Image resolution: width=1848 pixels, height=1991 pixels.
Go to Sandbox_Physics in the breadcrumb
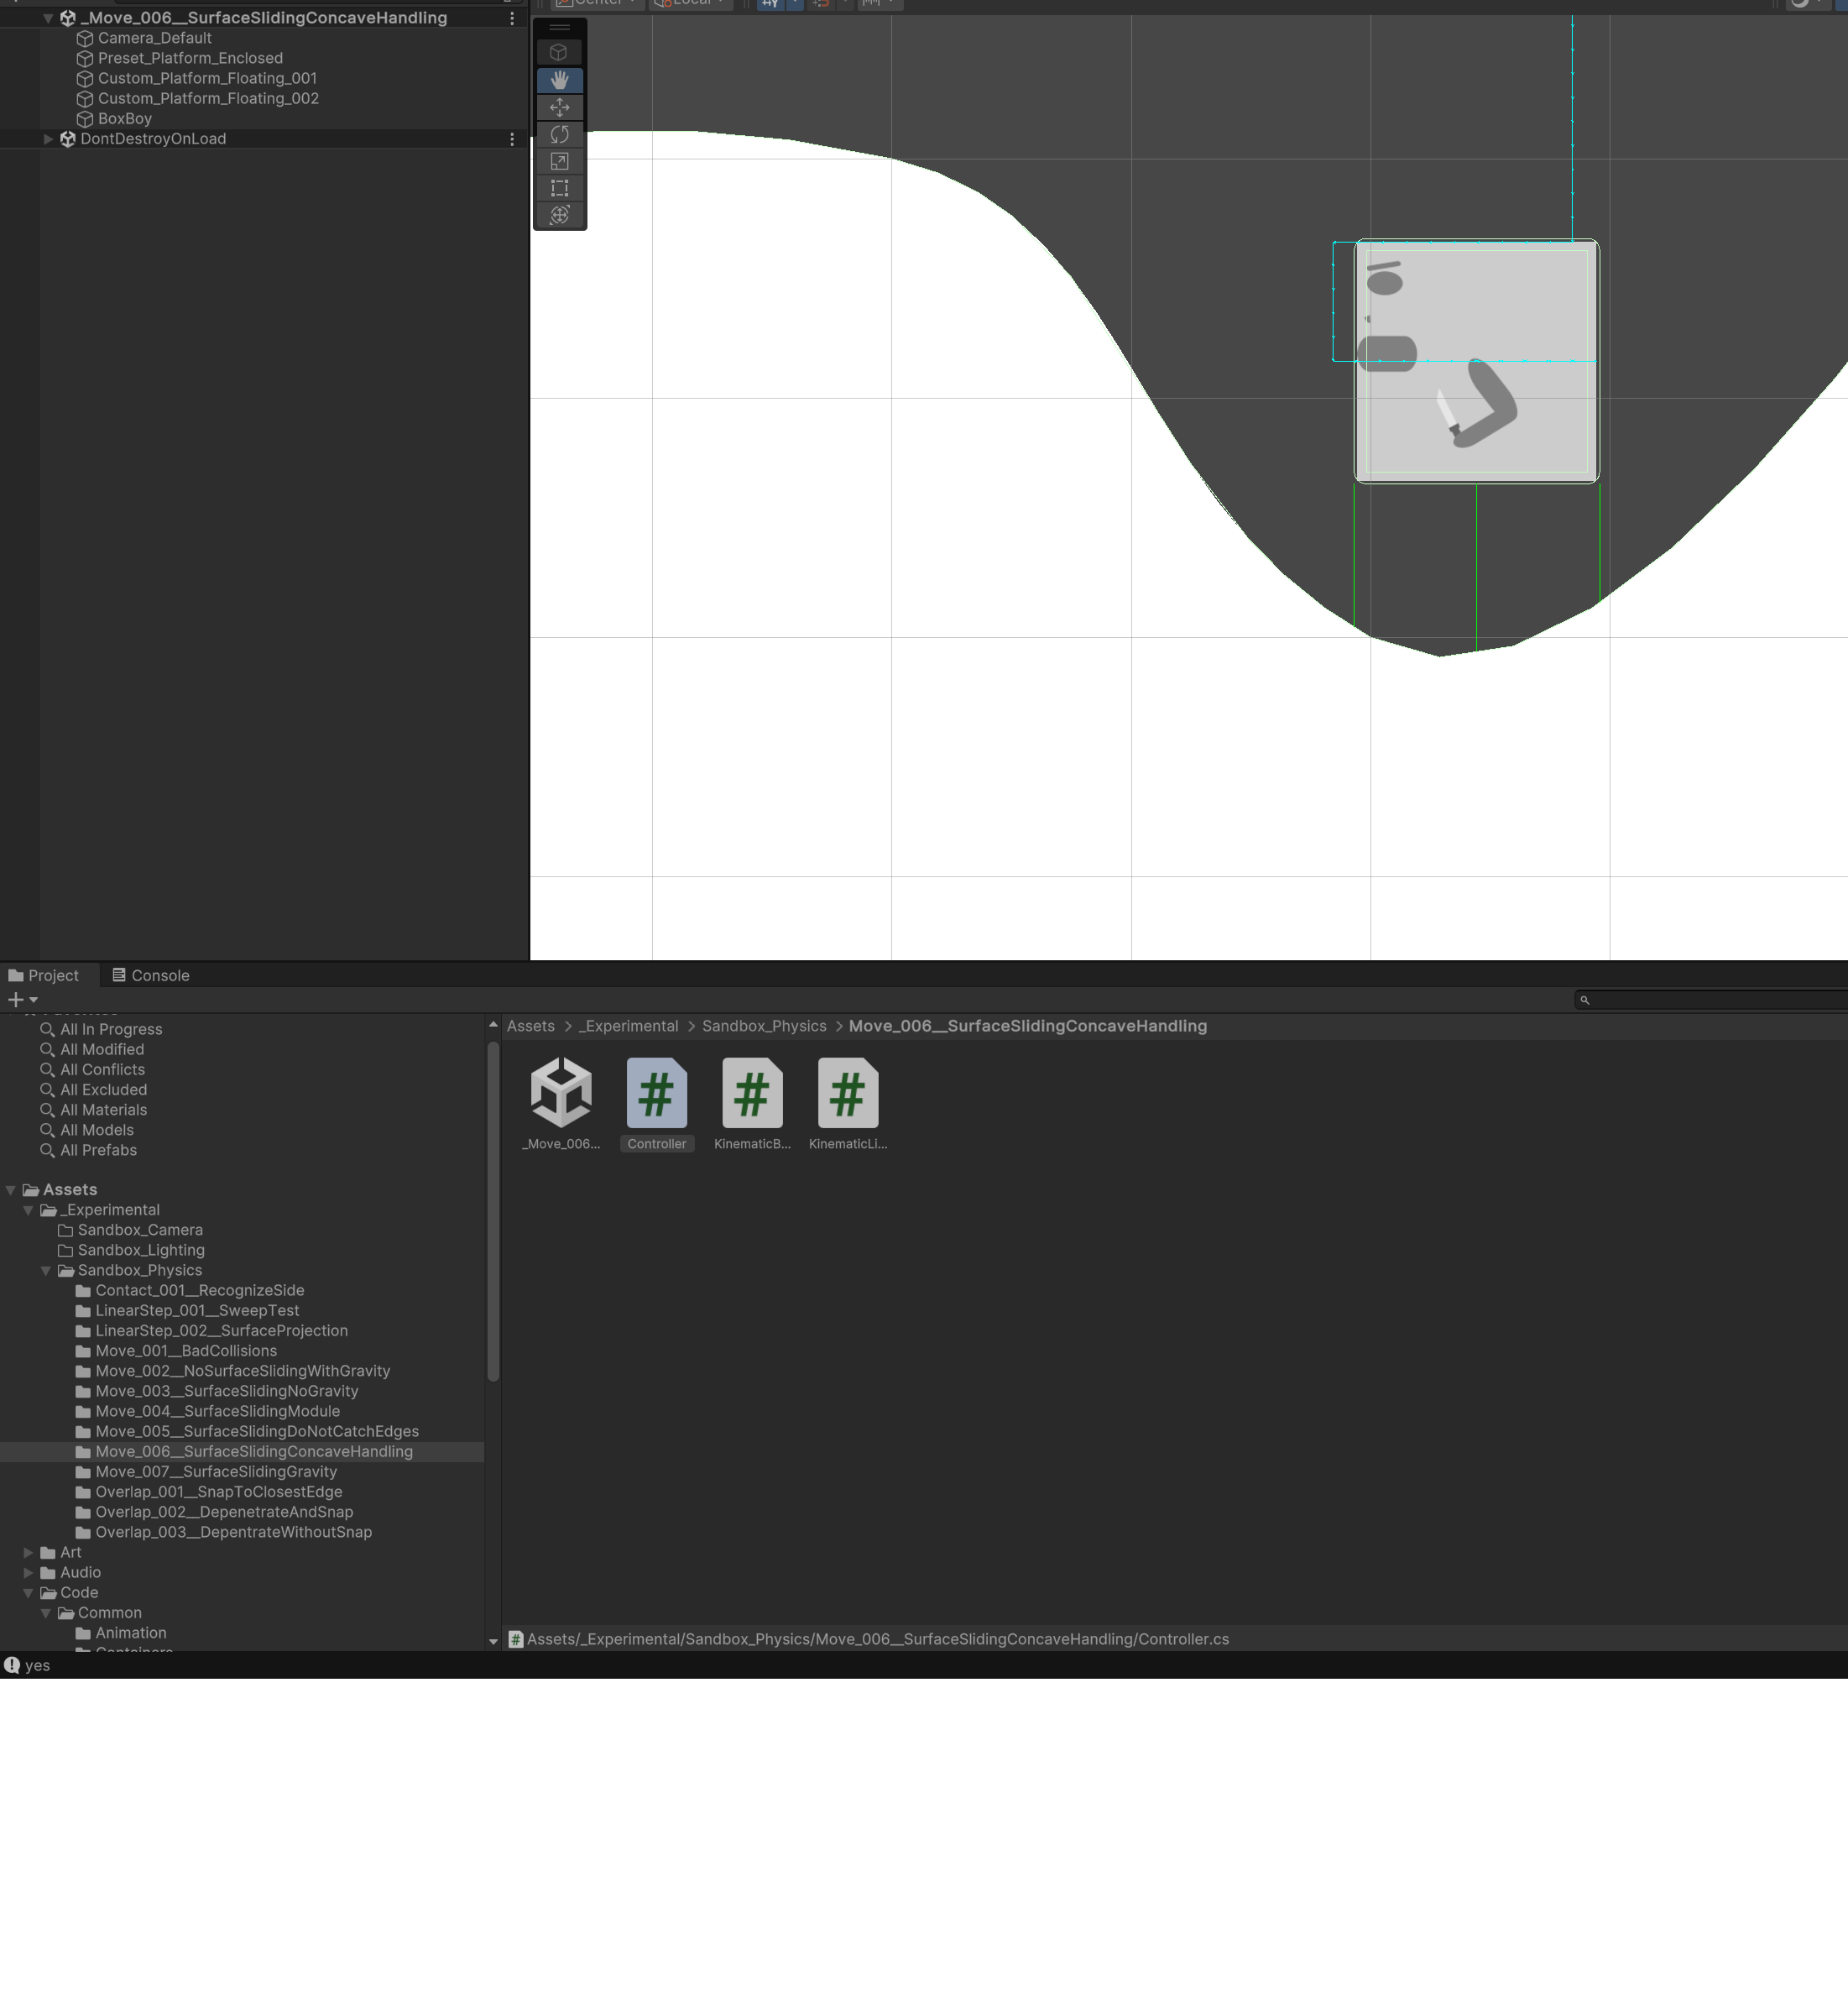tap(763, 1026)
